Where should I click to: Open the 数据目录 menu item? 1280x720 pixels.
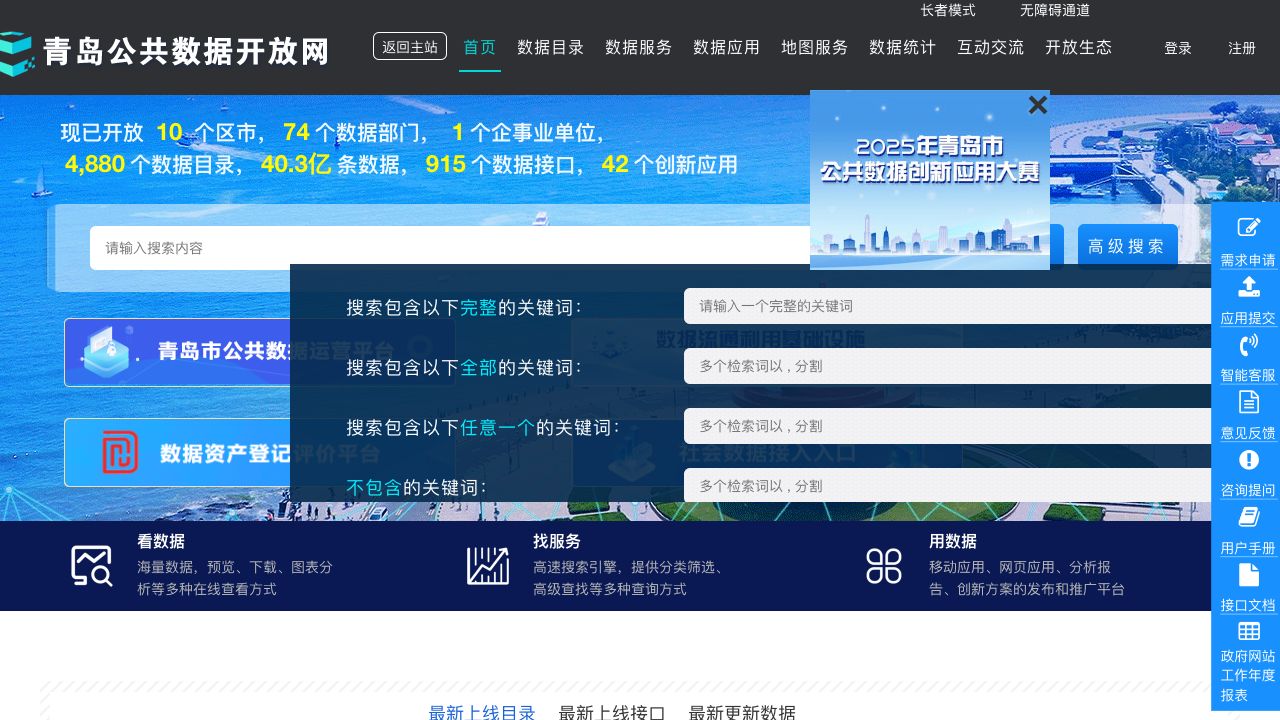click(x=550, y=47)
